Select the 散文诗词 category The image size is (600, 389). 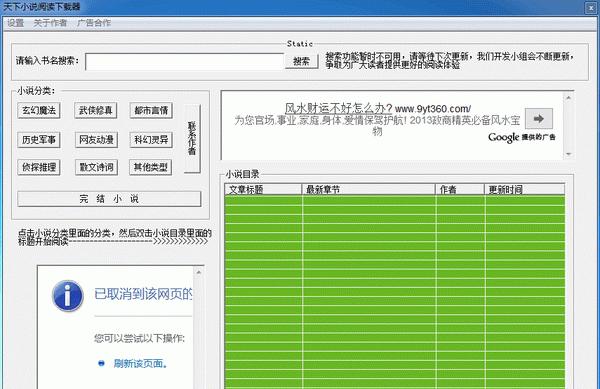96,167
